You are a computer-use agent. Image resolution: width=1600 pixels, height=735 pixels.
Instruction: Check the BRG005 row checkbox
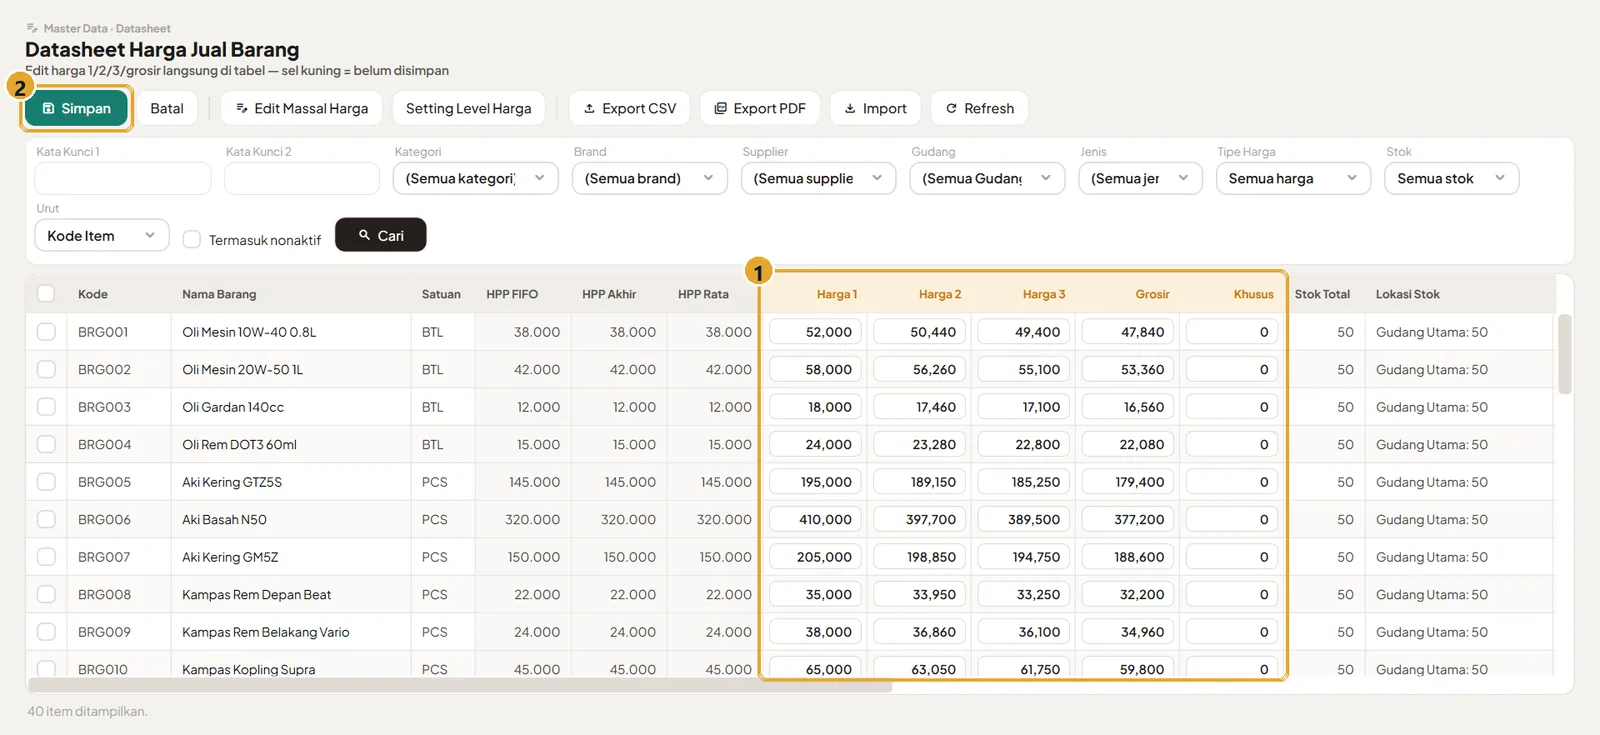[x=46, y=481]
